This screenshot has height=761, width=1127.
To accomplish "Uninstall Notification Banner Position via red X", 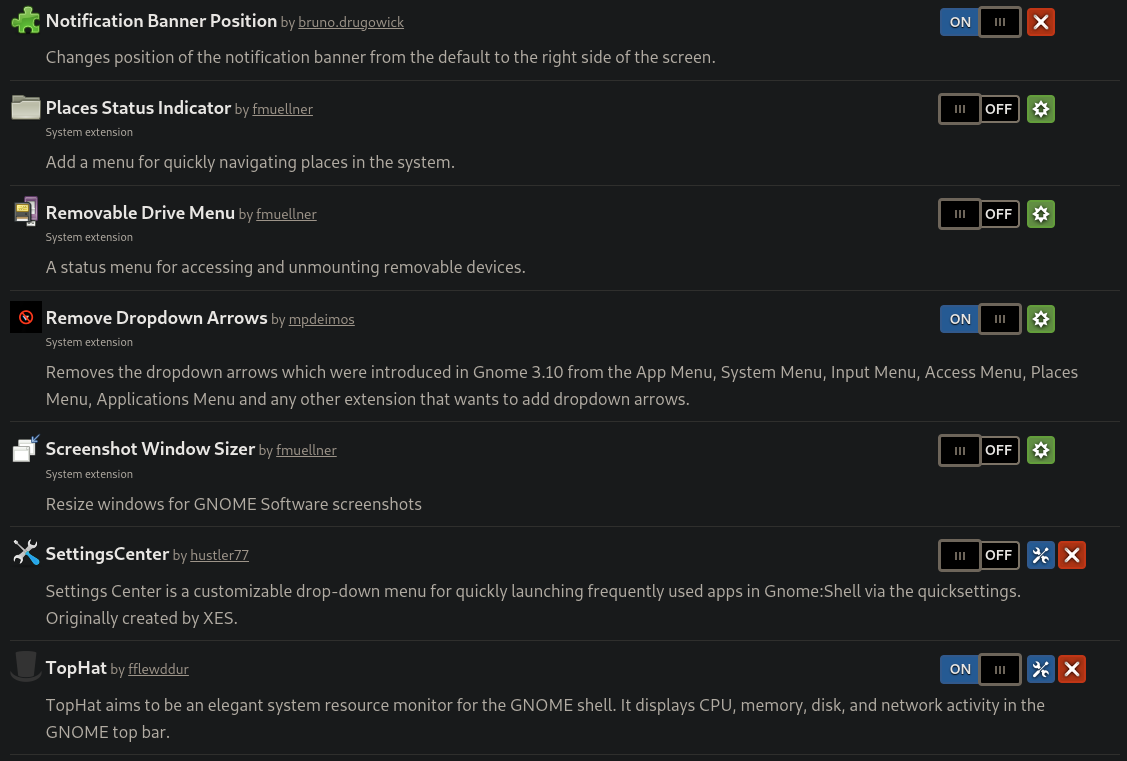I will 1041,22.
